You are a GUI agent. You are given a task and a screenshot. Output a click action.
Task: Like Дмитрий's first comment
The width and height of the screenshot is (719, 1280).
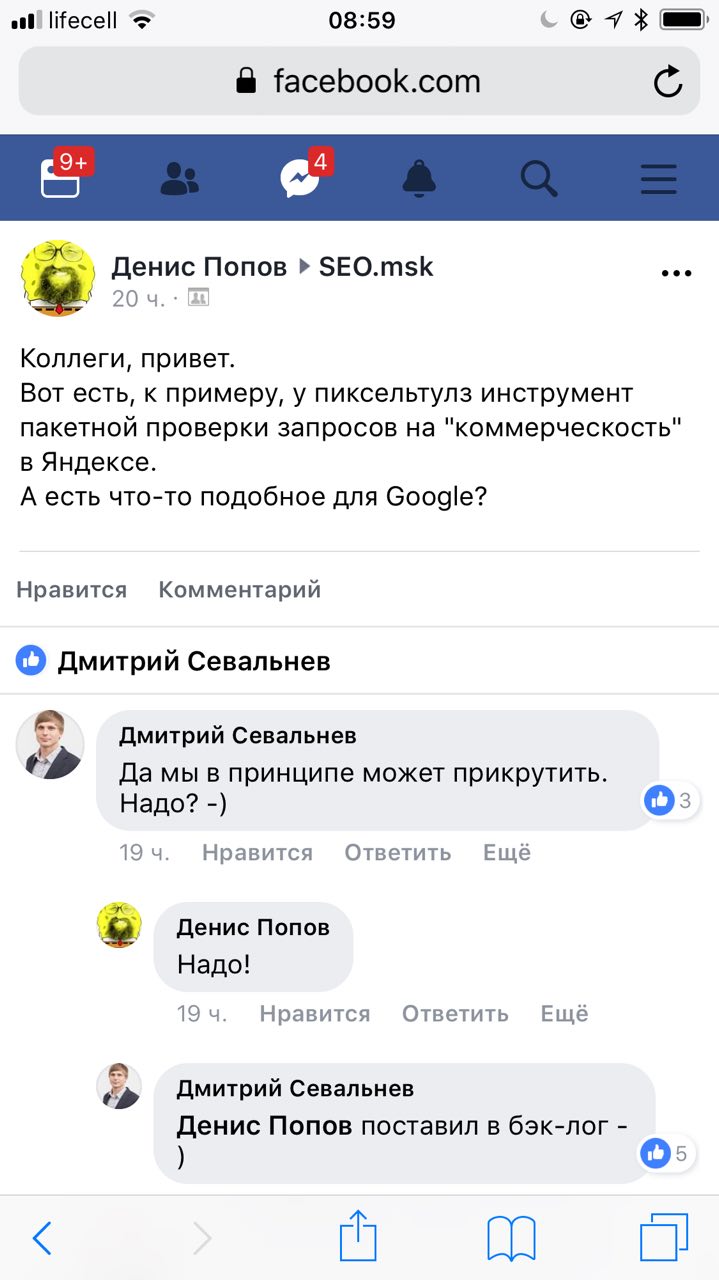(x=257, y=853)
